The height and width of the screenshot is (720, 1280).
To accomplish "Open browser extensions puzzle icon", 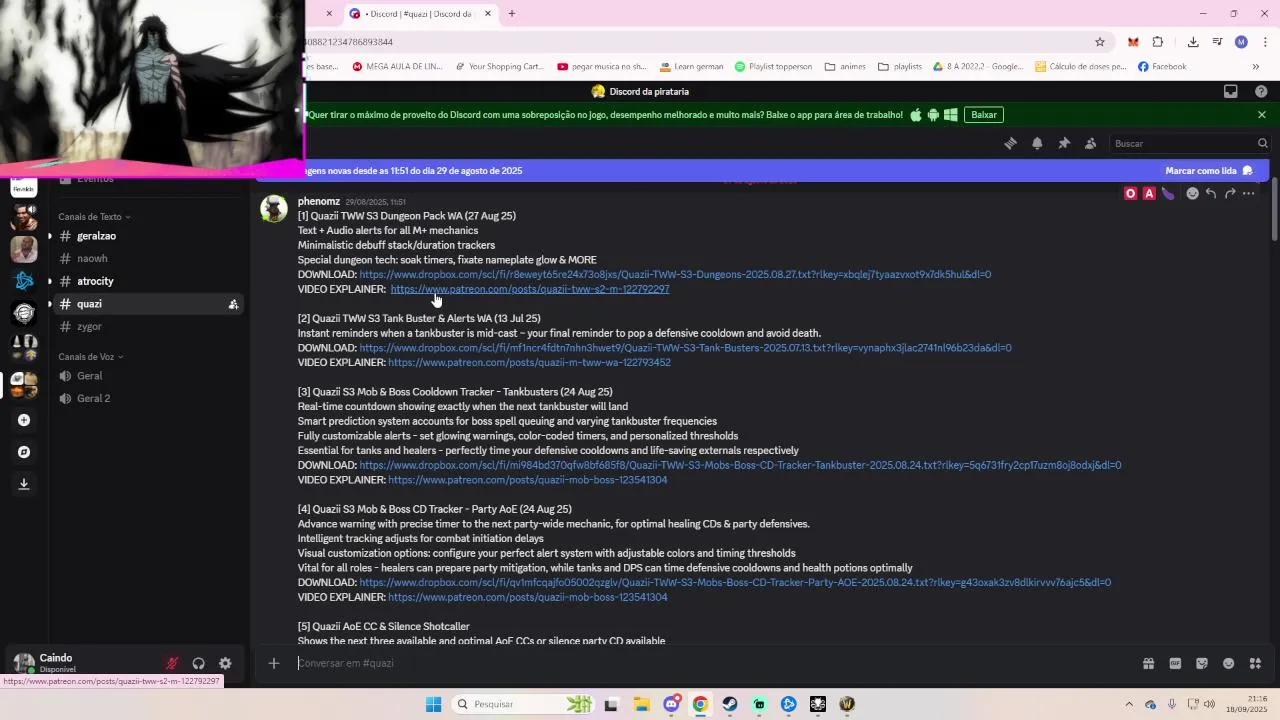I will pyautogui.click(x=1158, y=42).
